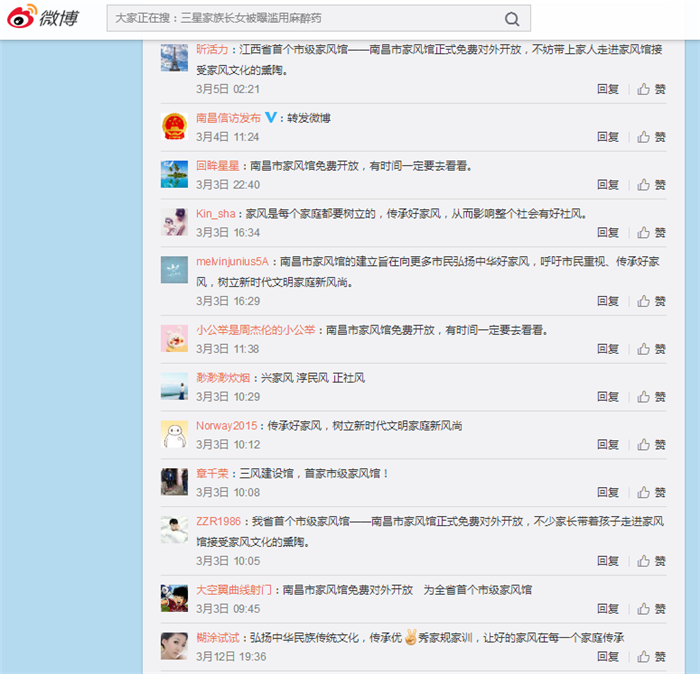Click the search magnifier icon

pyautogui.click(x=511, y=19)
